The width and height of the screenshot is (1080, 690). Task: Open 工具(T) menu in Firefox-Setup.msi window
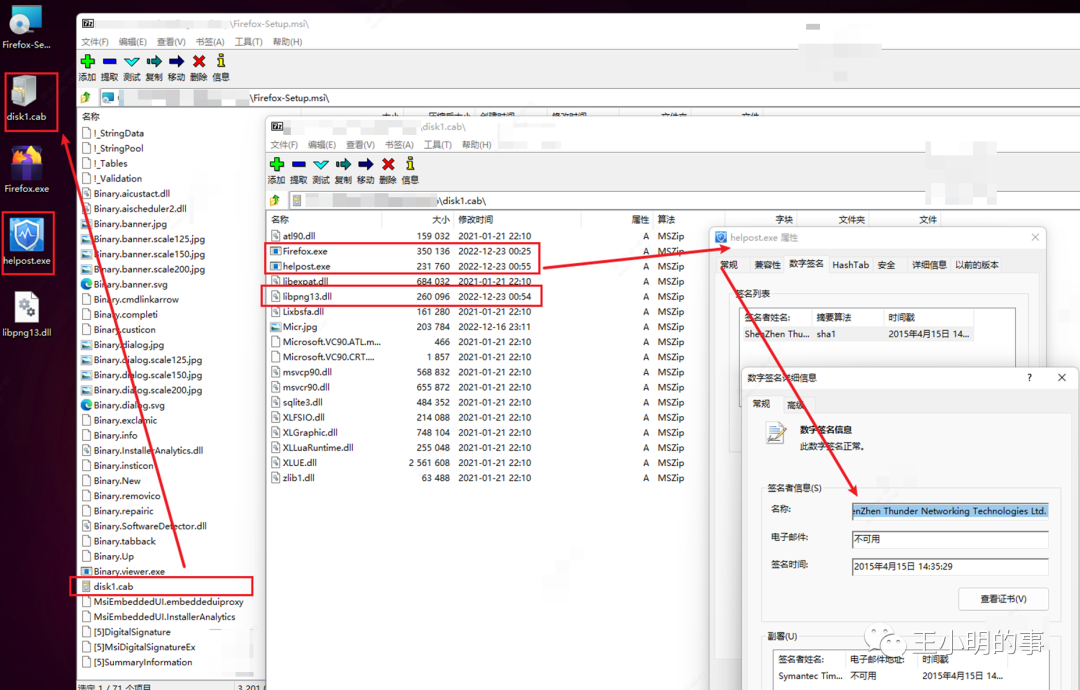248,42
